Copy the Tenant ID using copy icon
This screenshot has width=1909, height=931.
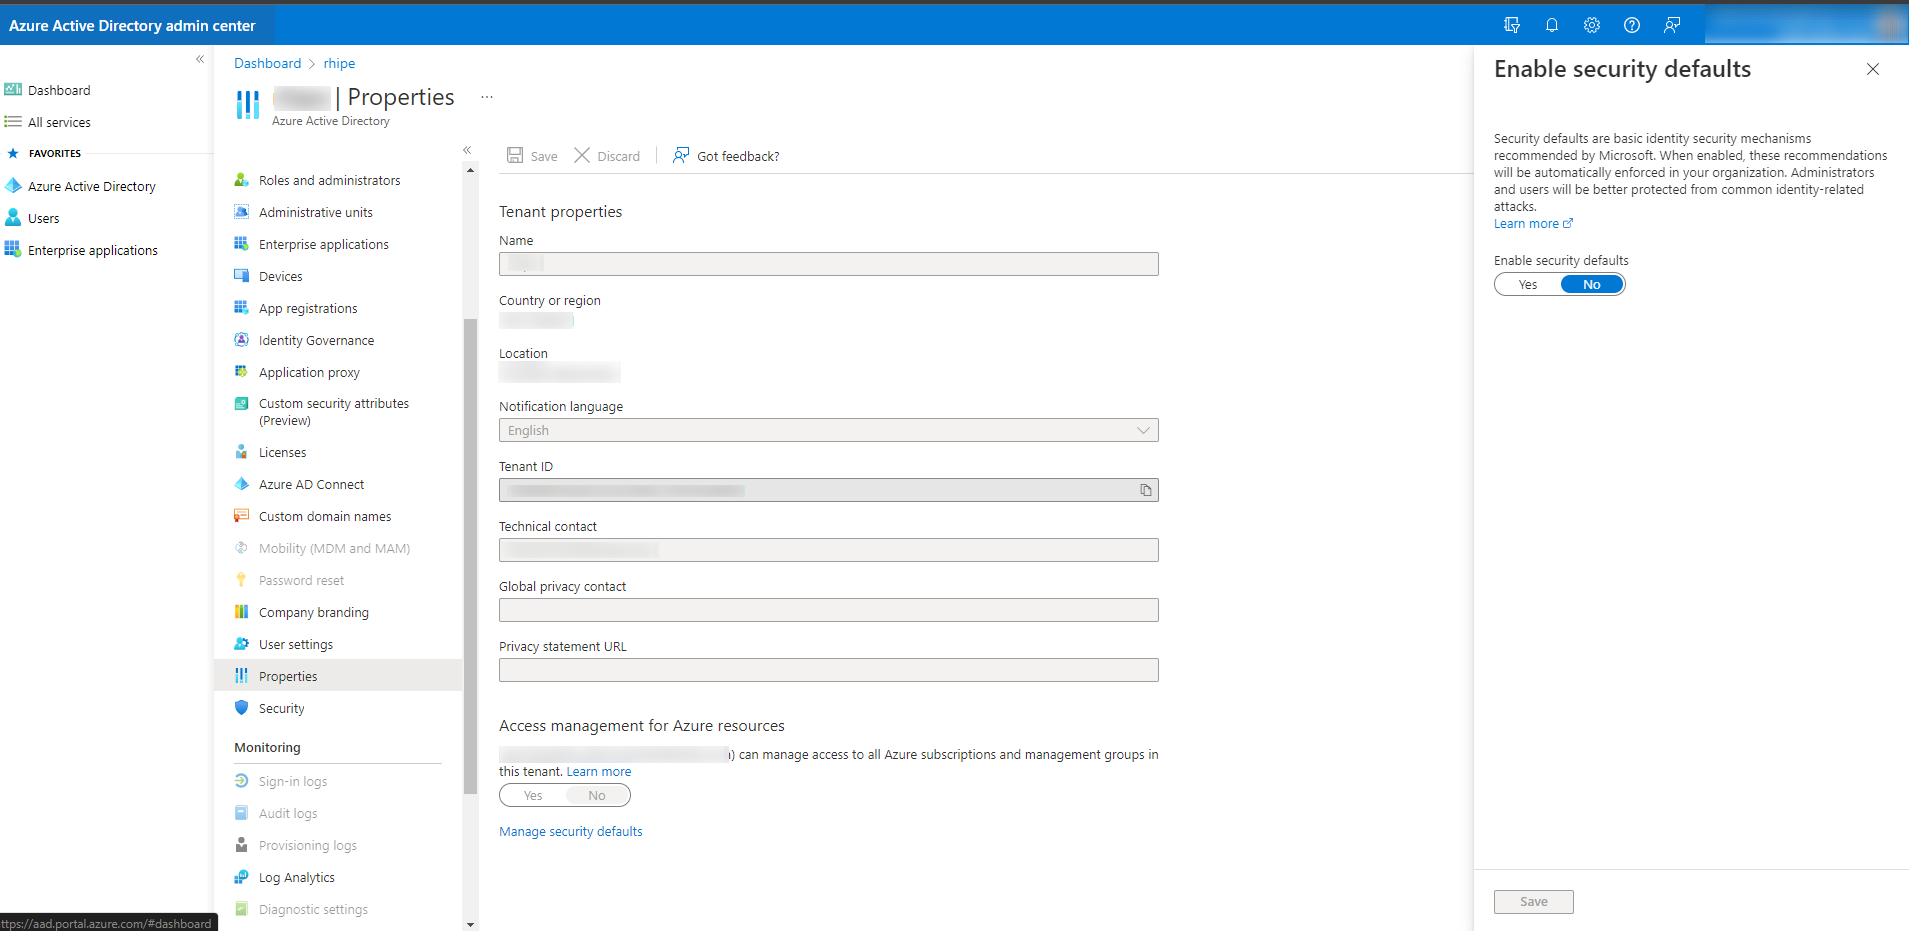(x=1145, y=489)
